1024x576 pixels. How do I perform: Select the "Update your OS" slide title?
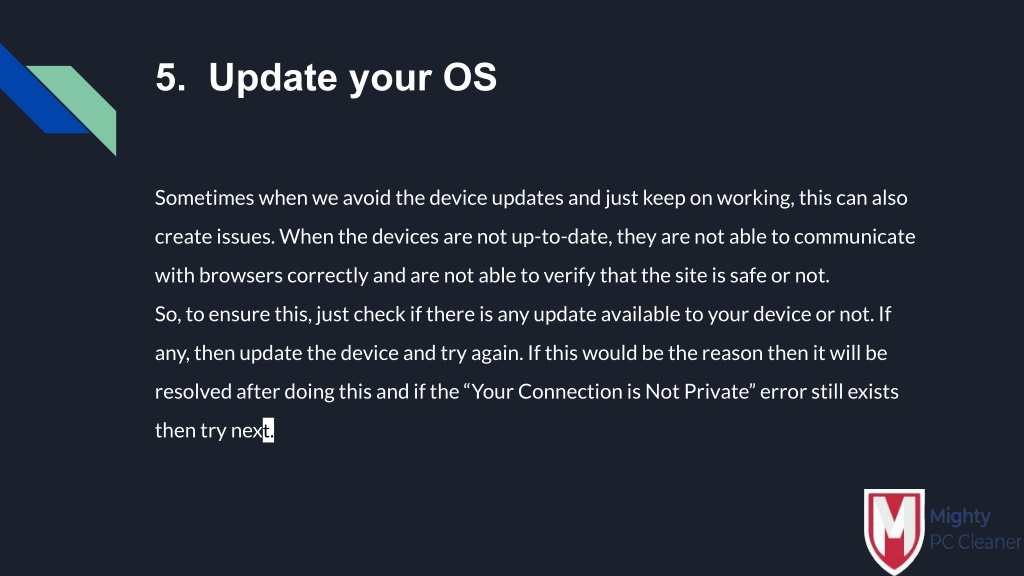click(x=353, y=78)
